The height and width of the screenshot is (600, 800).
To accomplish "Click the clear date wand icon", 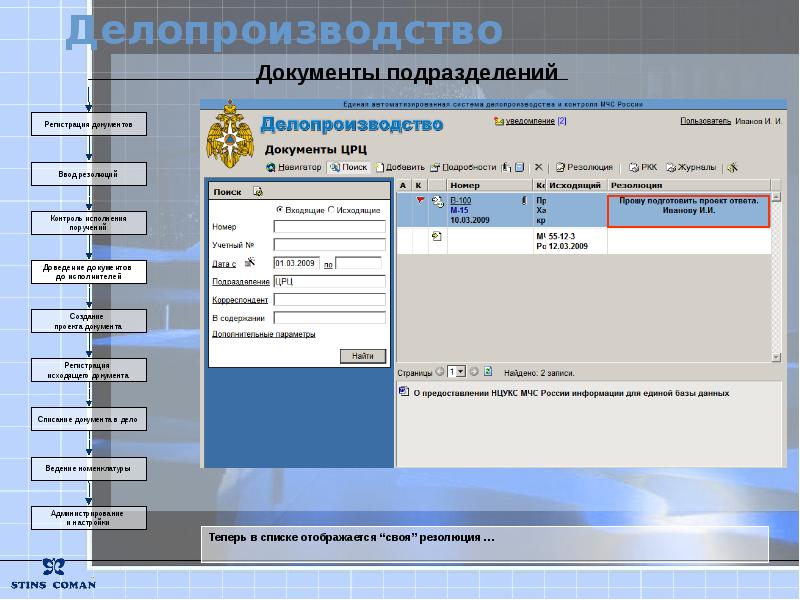I will tap(249, 262).
